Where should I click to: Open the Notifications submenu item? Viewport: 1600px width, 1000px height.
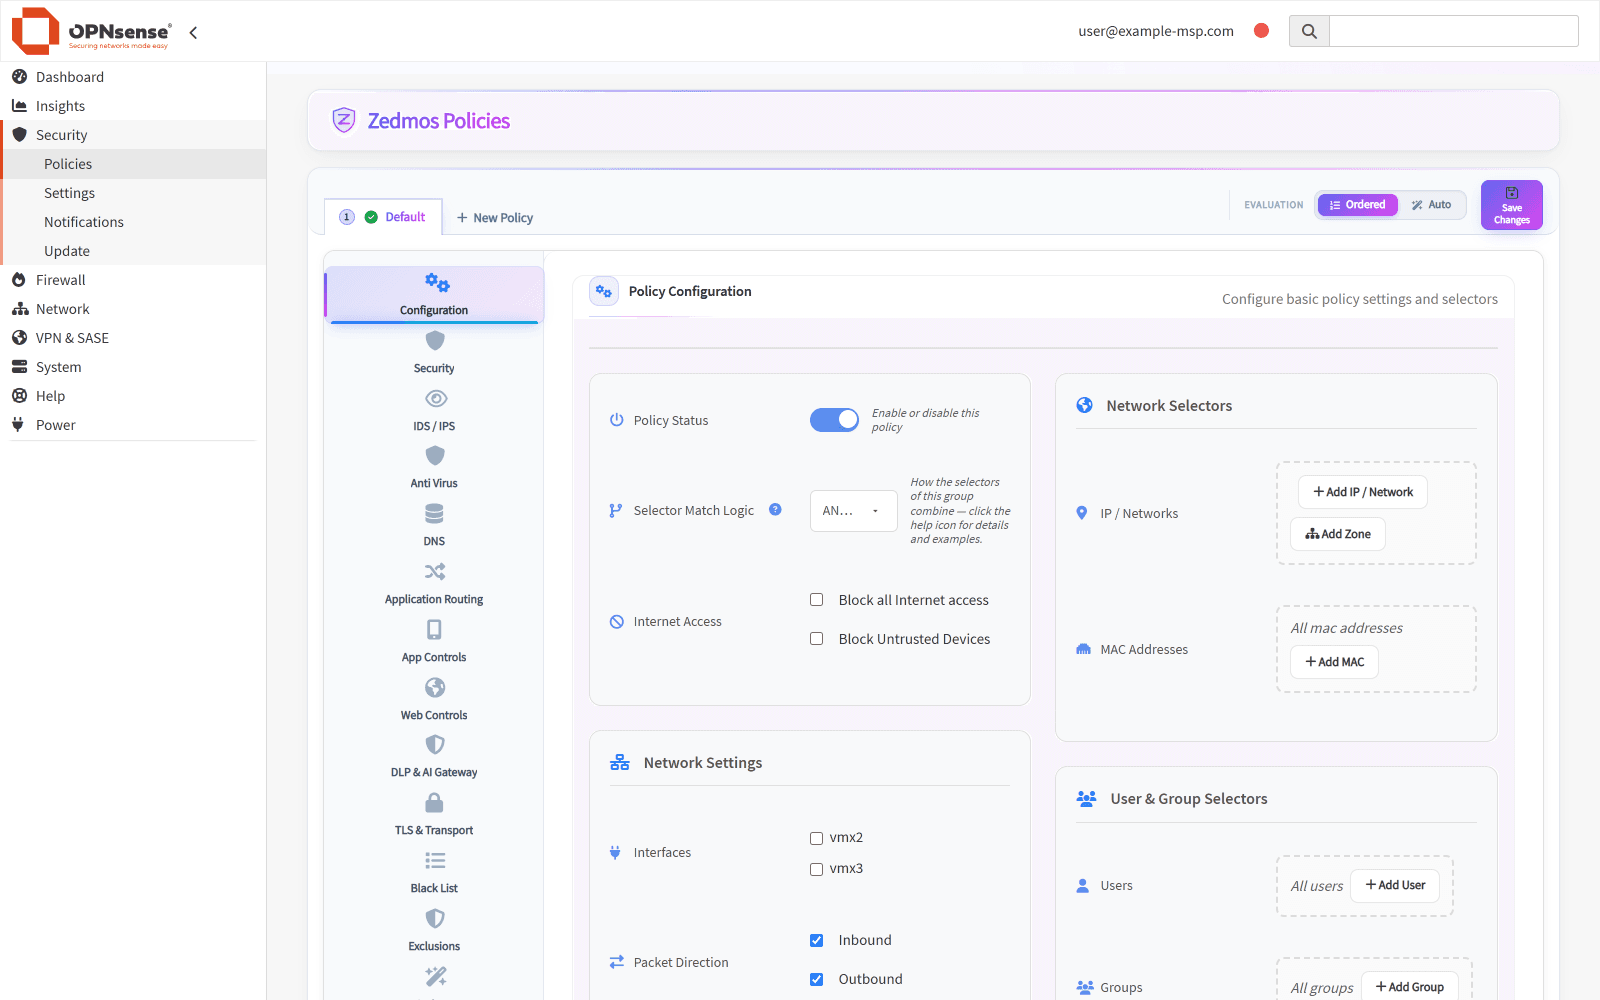tap(133, 222)
